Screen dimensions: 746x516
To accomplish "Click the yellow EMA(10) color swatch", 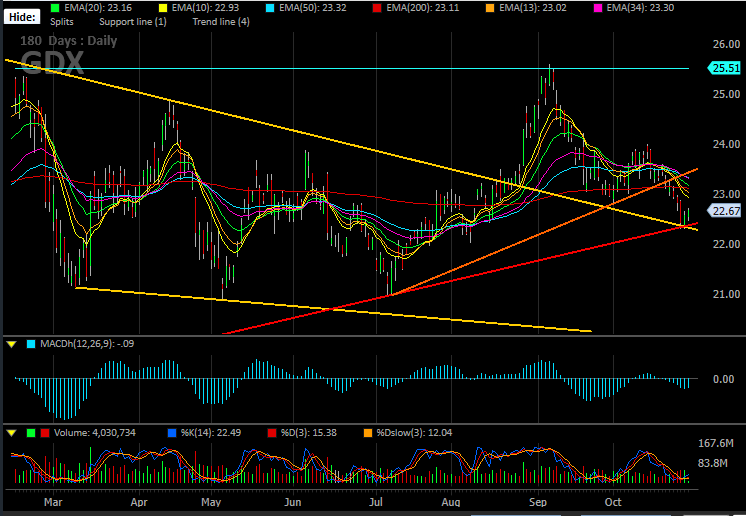I will click(162, 8).
